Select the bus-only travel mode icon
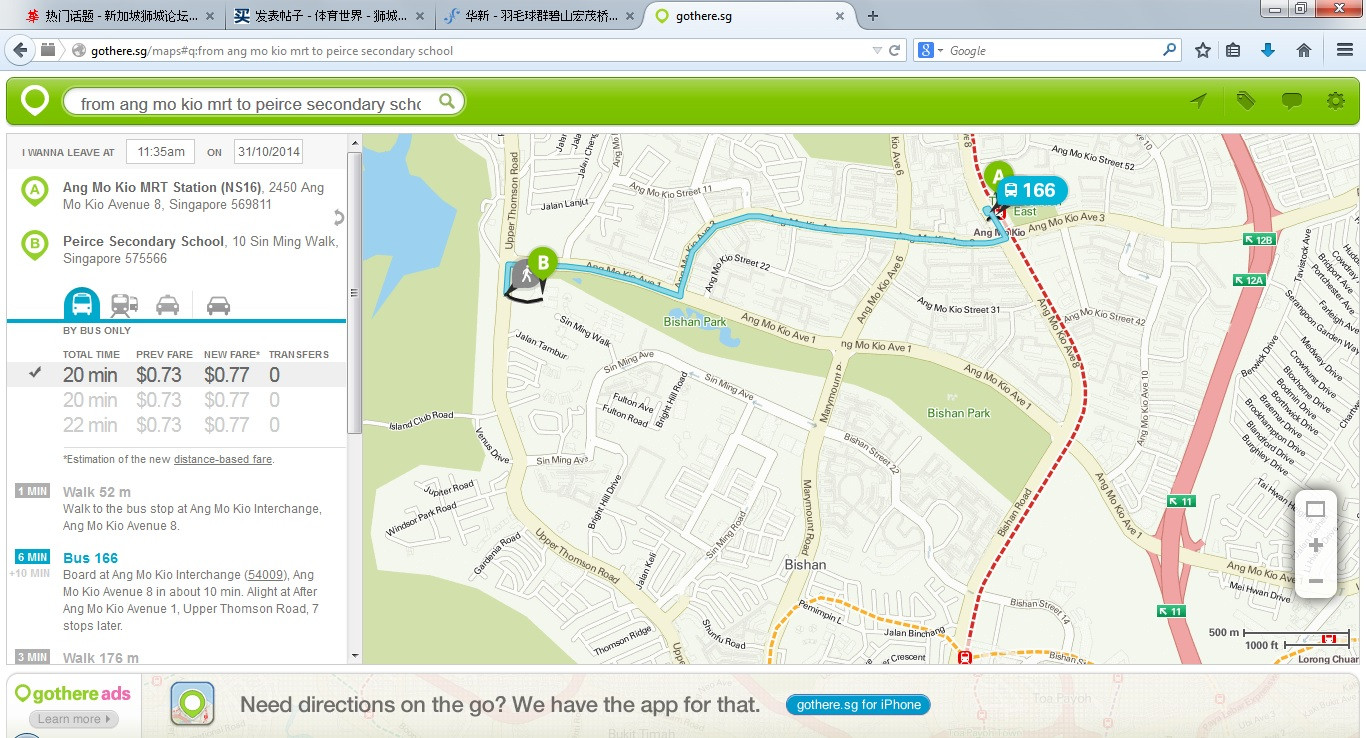The width and height of the screenshot is (1366, 738). pyautogui.click(x=82, y=304)
